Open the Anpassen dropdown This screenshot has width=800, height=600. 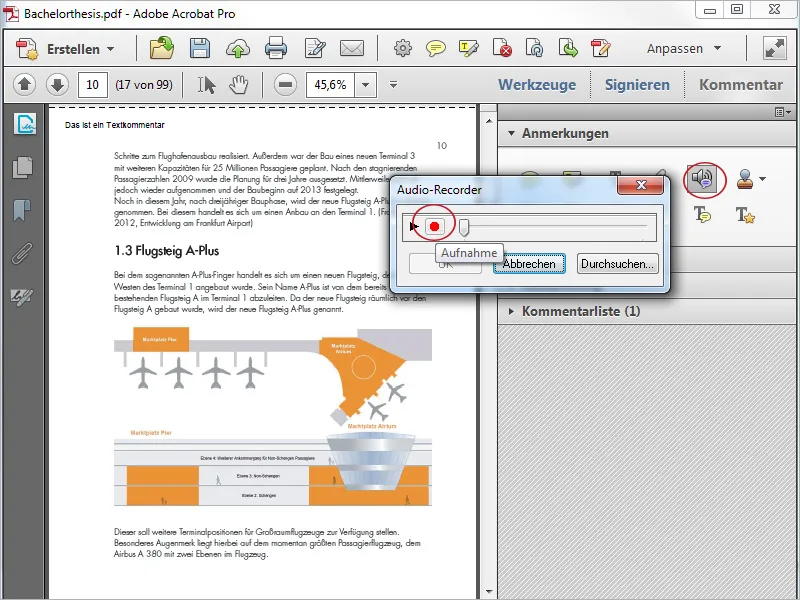point(684,48)
